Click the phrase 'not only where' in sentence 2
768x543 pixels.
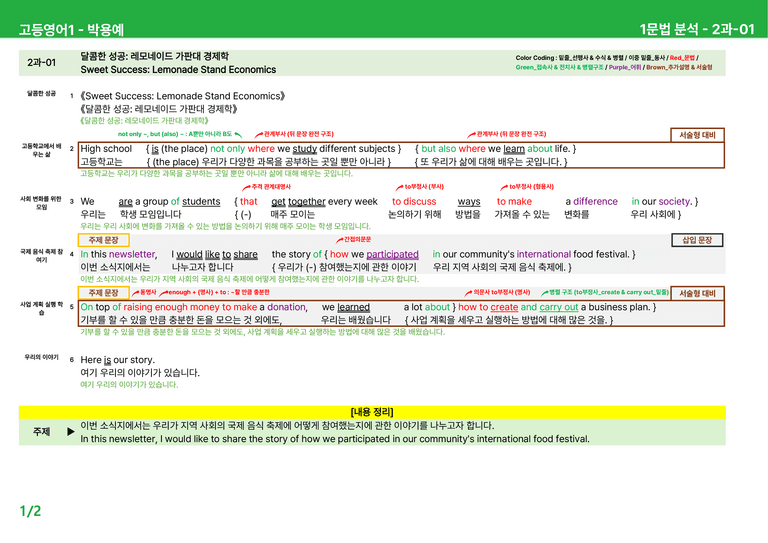click(242, 149)
